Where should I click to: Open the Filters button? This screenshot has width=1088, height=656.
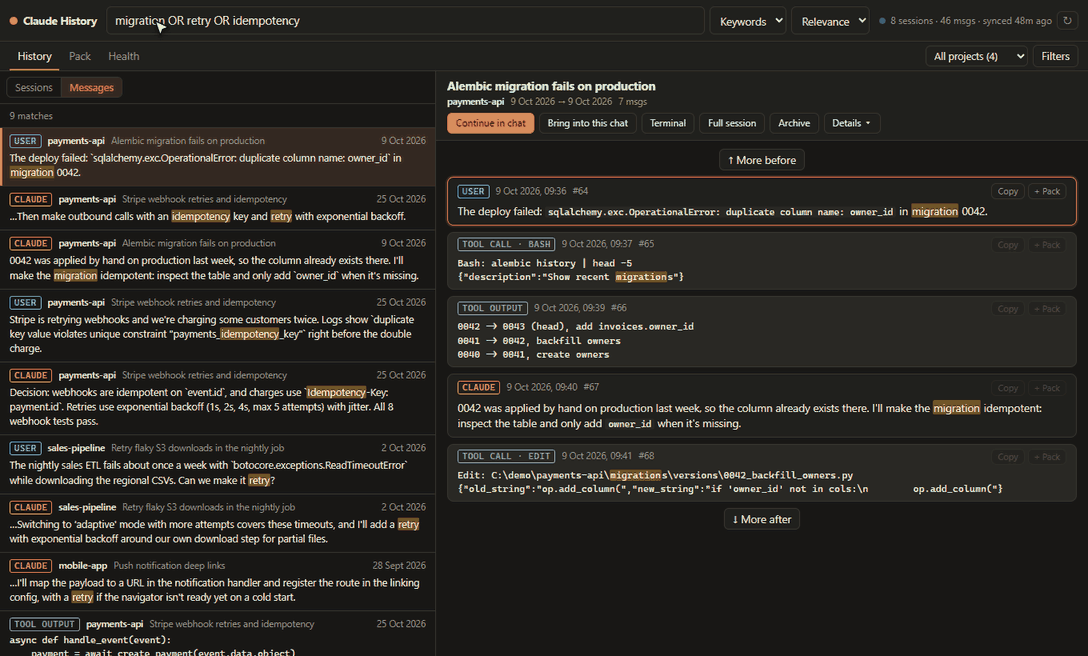pos(1055,56)
